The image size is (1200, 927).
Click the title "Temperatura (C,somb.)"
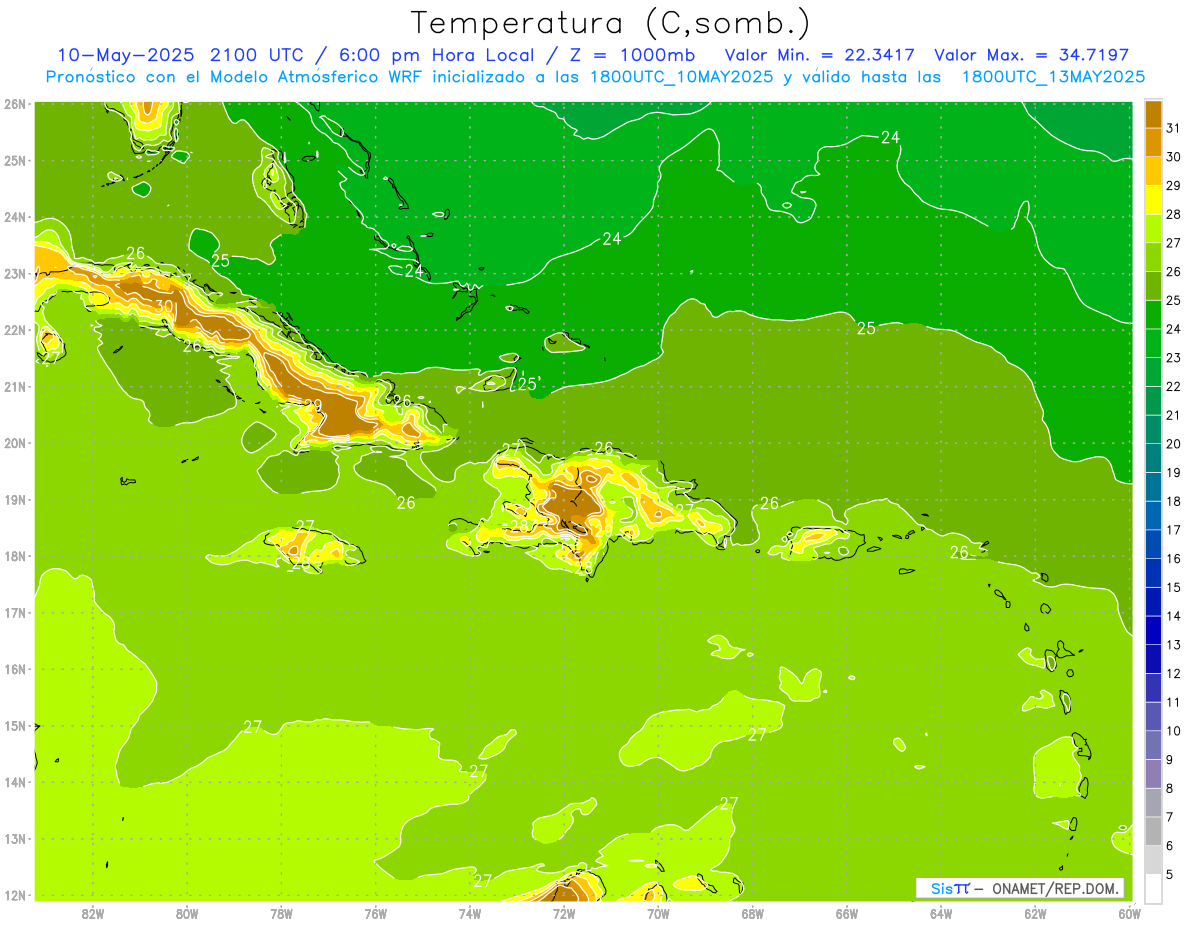pos(611,23)
